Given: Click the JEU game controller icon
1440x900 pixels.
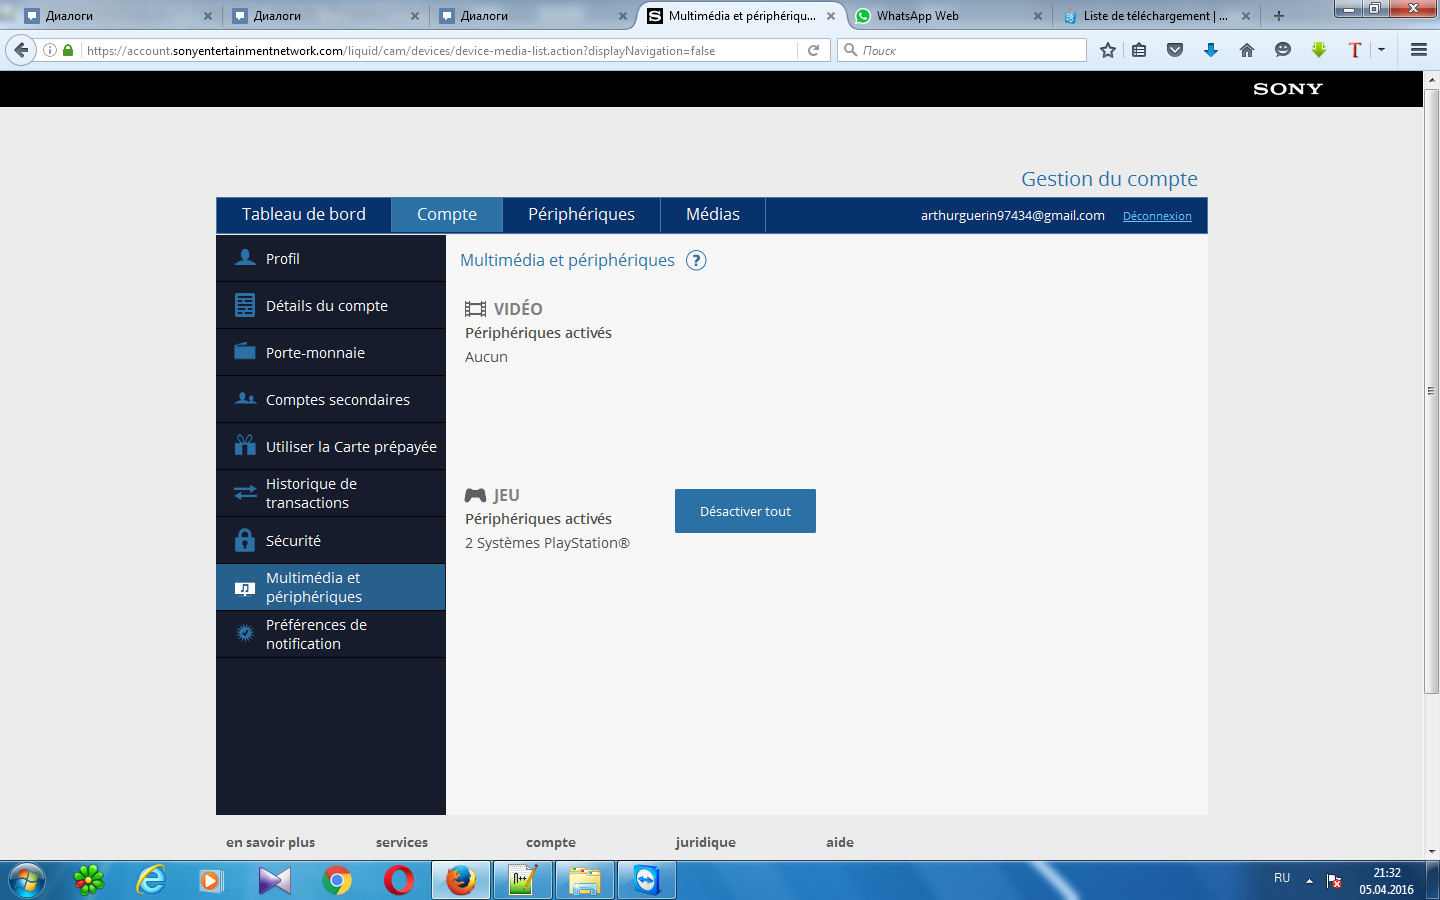Looking at the screenshot, I should point(475,495).
